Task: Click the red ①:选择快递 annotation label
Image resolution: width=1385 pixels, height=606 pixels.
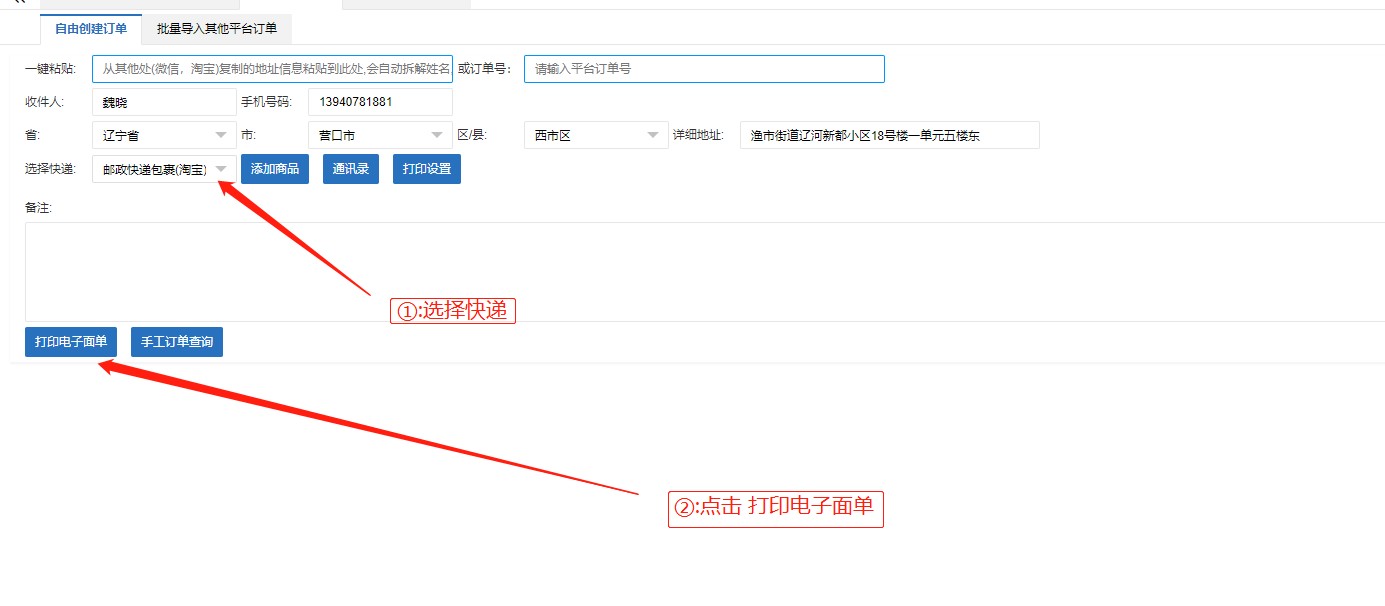Action: pos(452,311)
